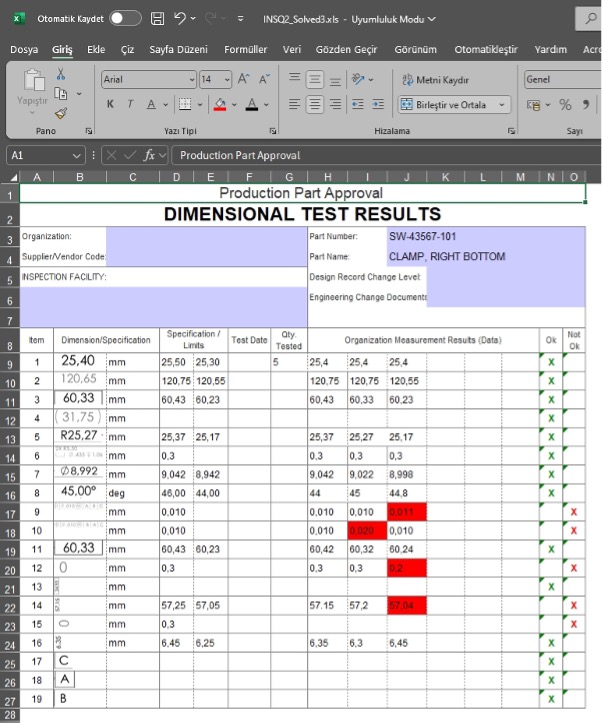This screenshot has height=724, width=602.
Task: Click Metni Kaydır wrap text button
Action: tap(436, 80)
